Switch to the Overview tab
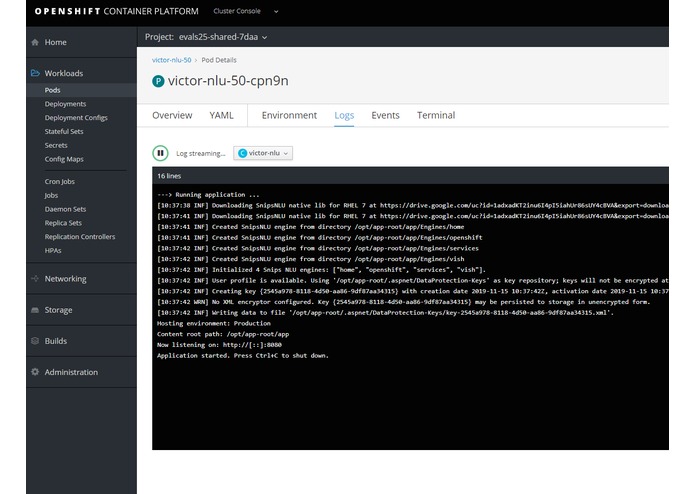This screenshot has width=695, height=494. pyautogui.click(x=172, y=115)
